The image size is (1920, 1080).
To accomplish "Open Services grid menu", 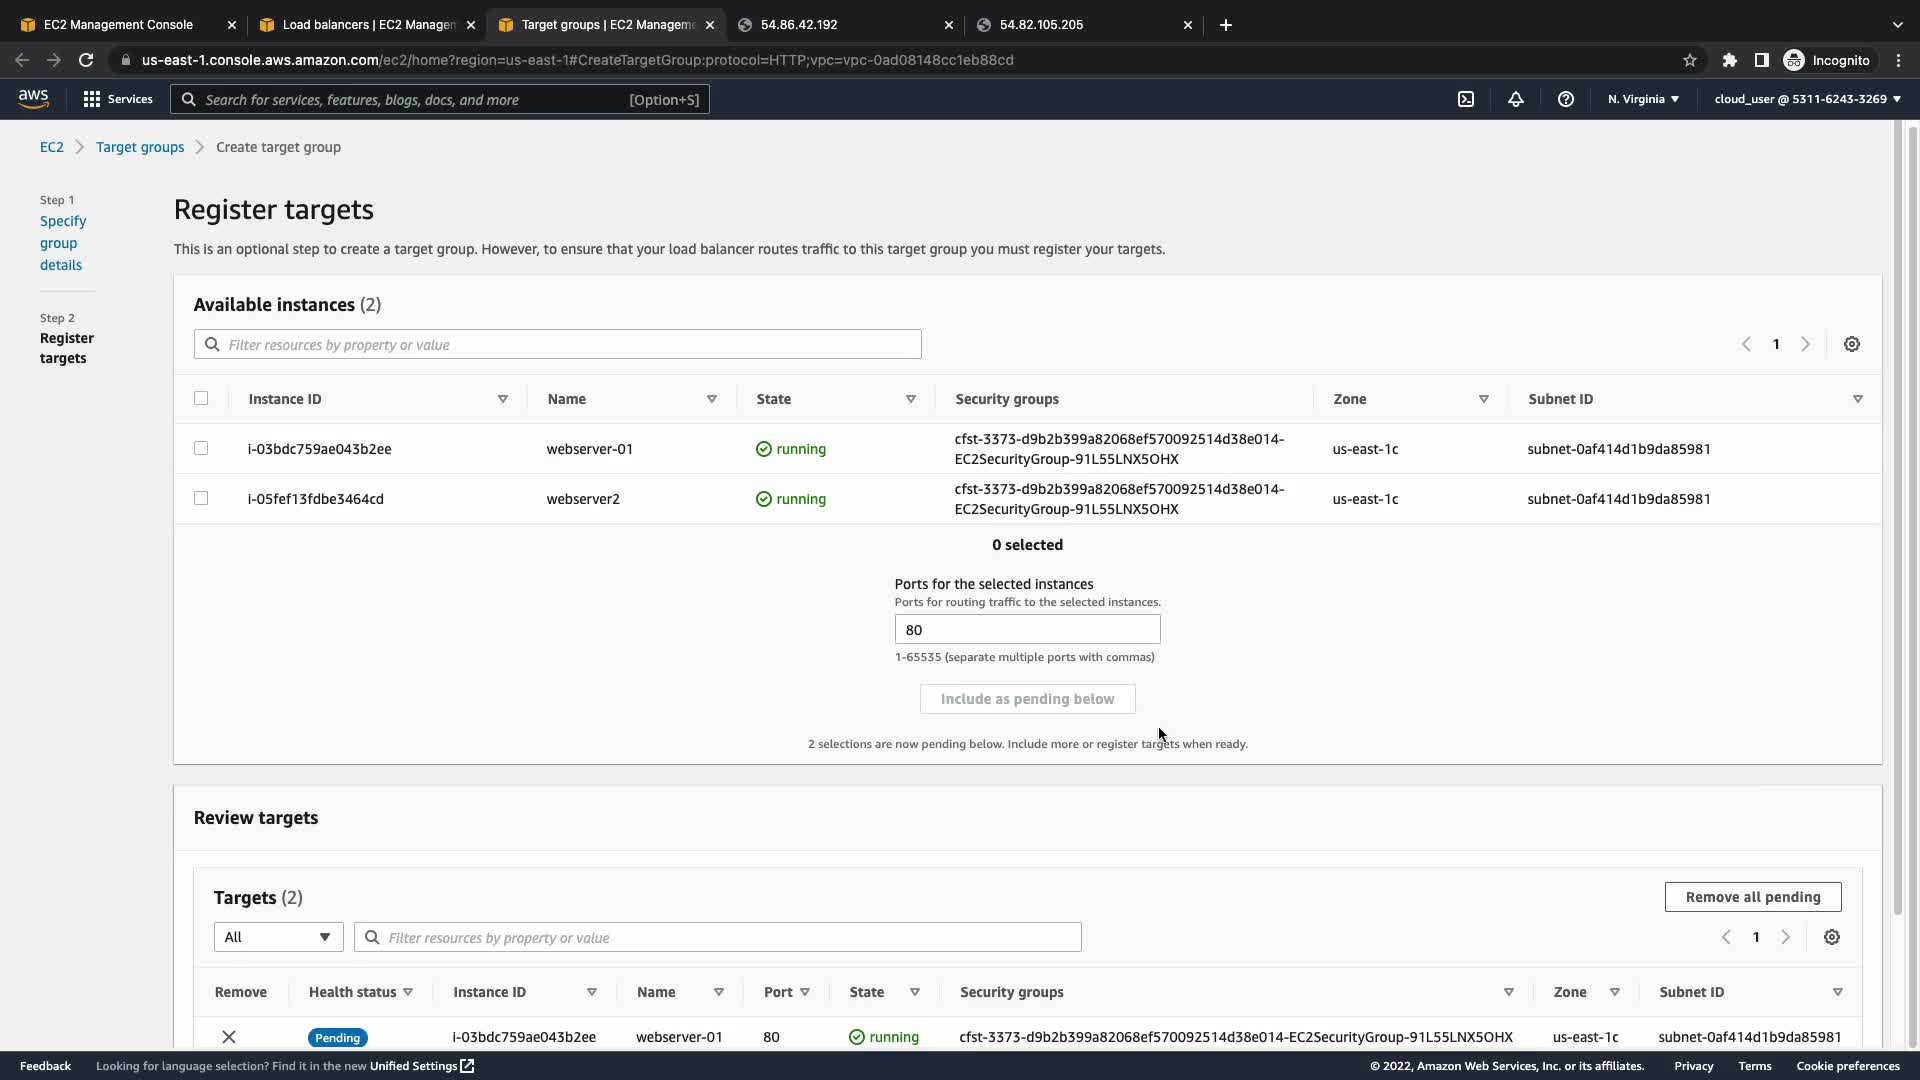I will point(118,99).
